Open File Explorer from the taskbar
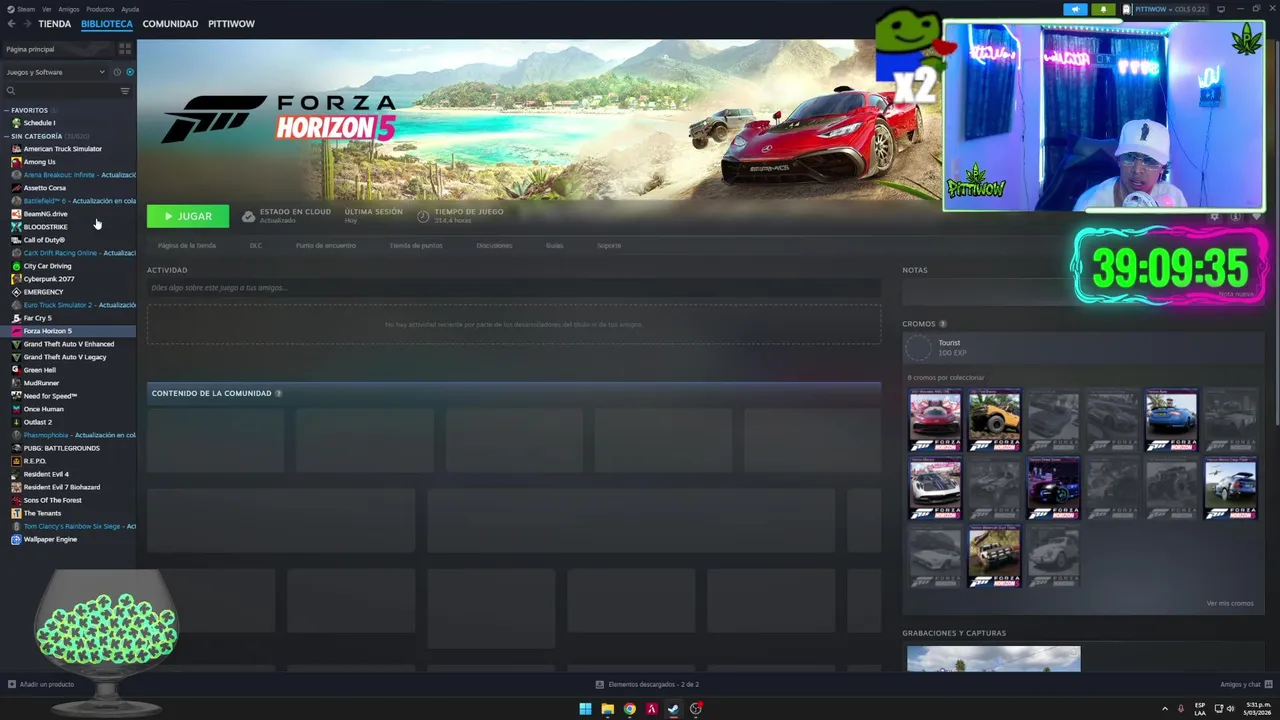This screenshot has width=1280, height=720. (607, 709)
